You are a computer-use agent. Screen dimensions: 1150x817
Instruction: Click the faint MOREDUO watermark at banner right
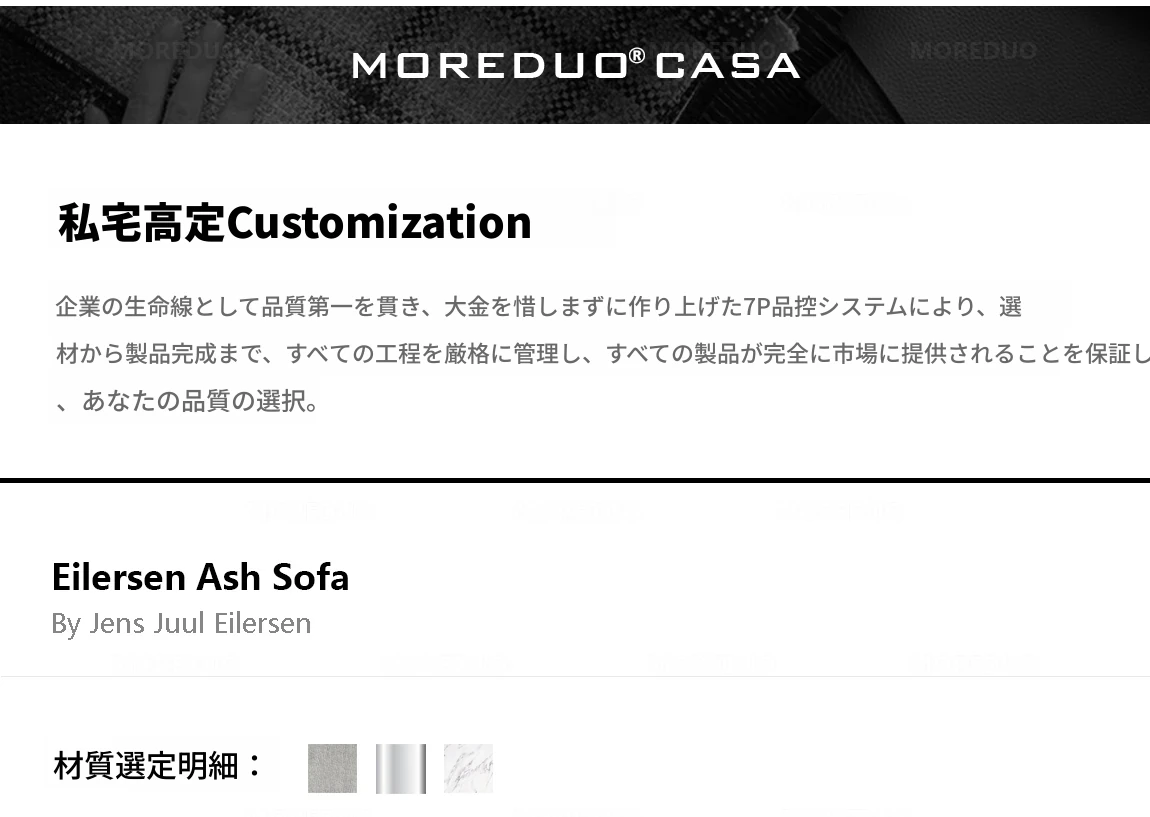[x=972, y=50]
